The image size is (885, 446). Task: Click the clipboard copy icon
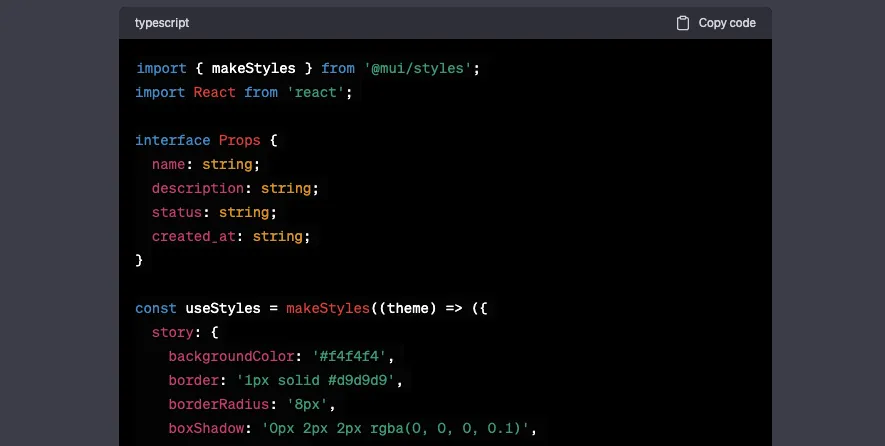pos(682,23)
